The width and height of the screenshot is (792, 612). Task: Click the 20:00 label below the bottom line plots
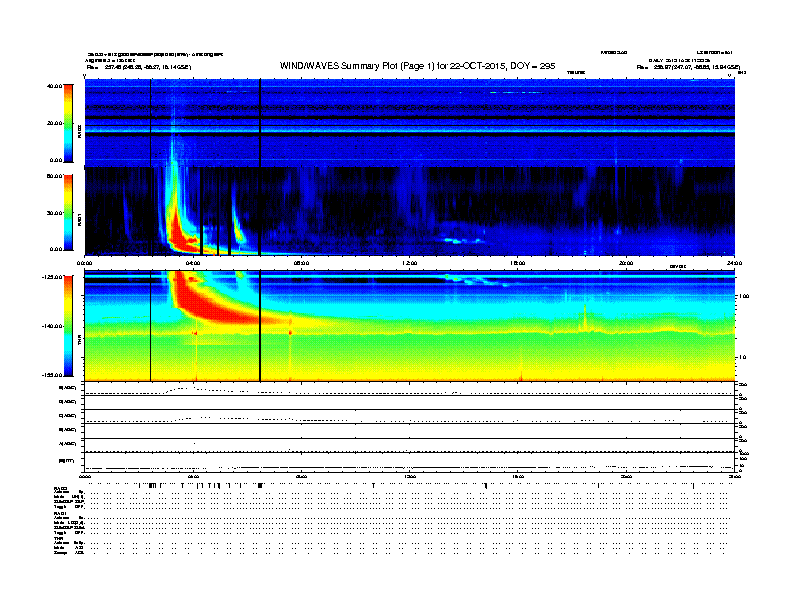tap(626, 476)
